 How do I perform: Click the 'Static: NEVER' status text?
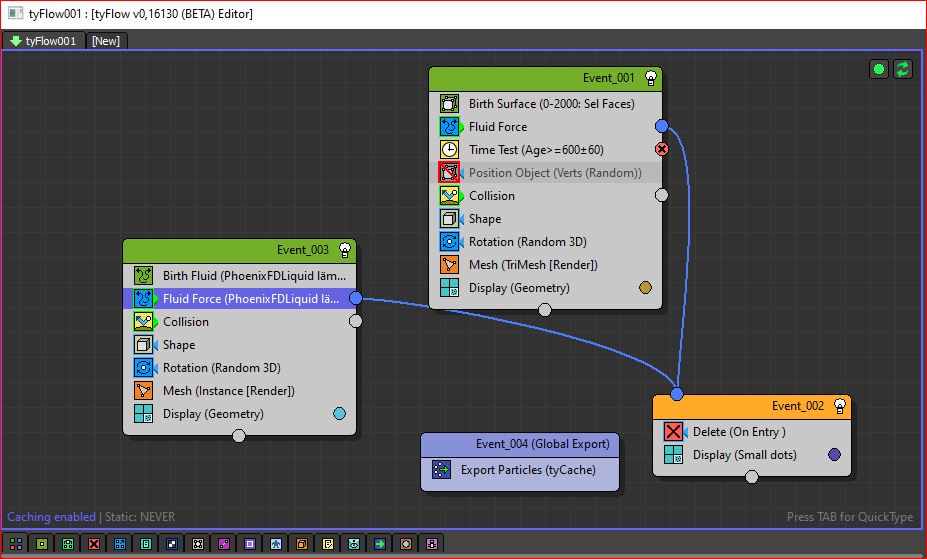coord(140,516)
